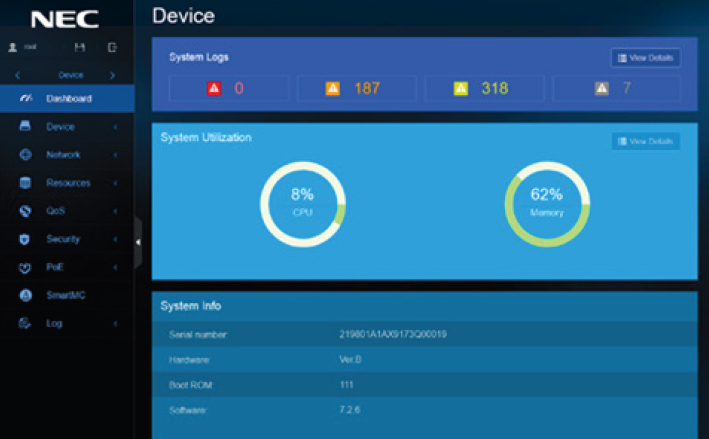The image size is (709, 439).
Task: Open the Log menu item
Action: point(67,323)
